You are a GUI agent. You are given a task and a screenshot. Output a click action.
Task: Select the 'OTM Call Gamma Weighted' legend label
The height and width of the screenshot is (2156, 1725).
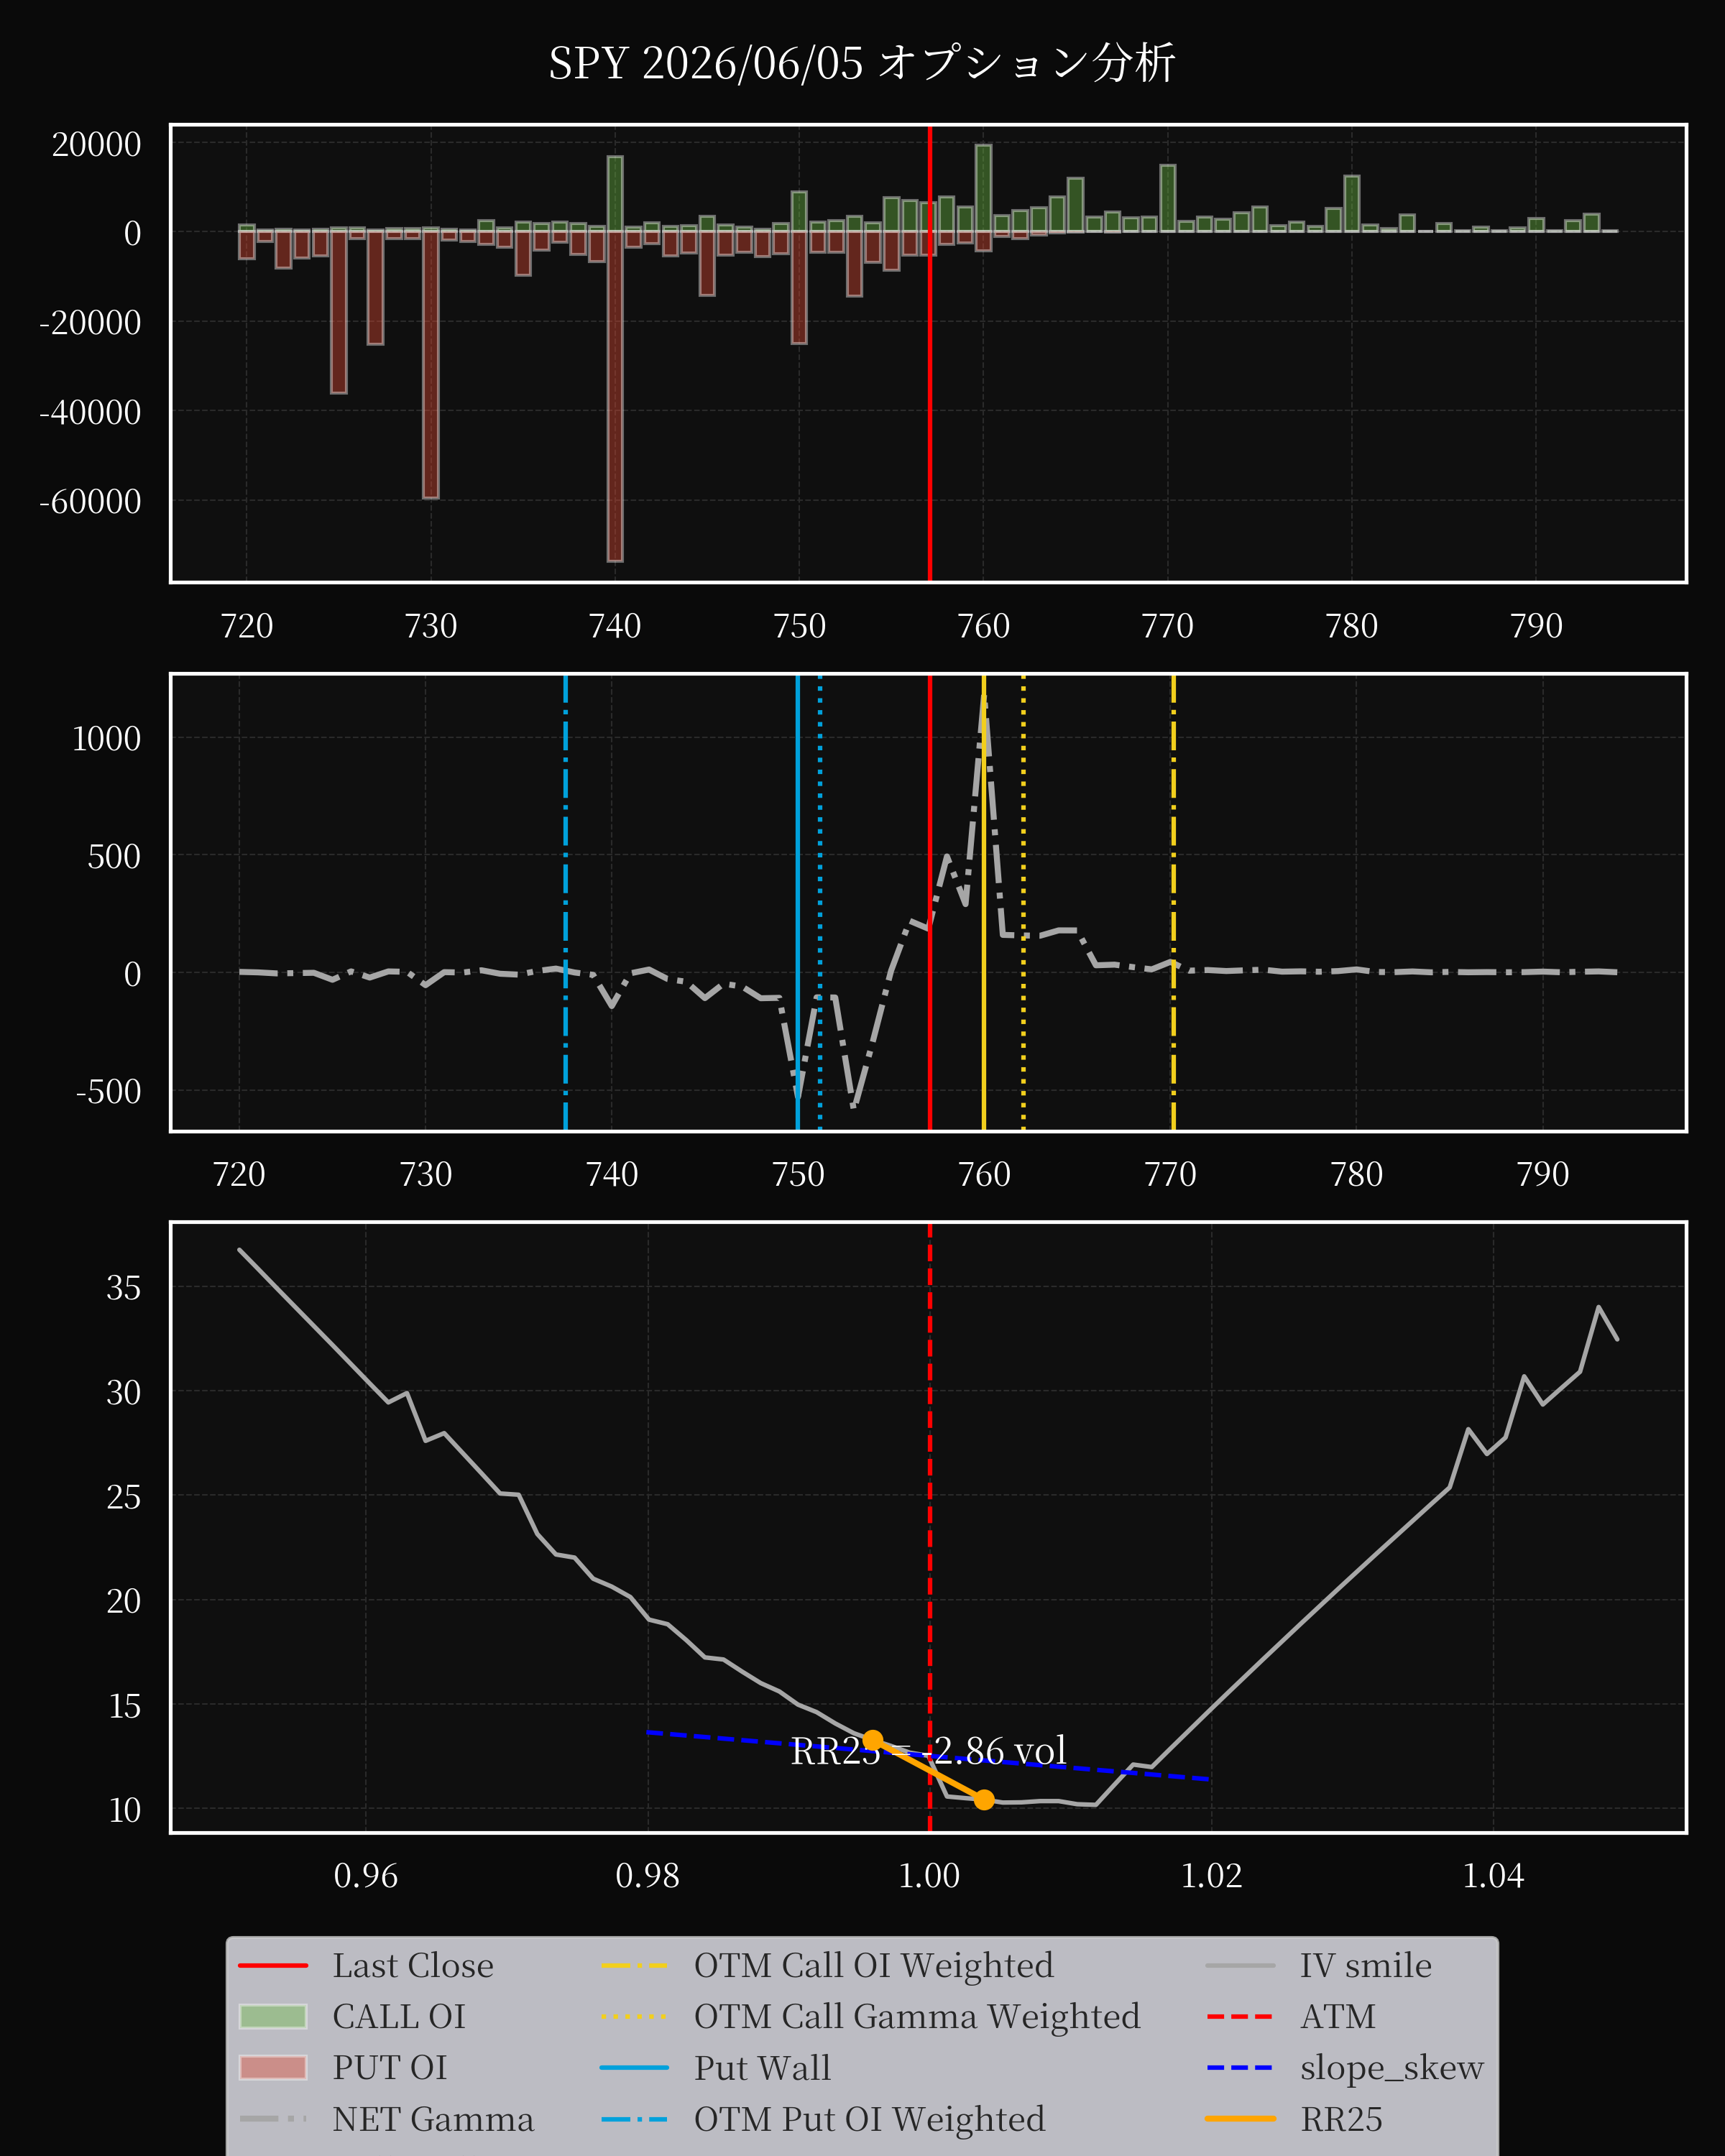coord(917,2016)
